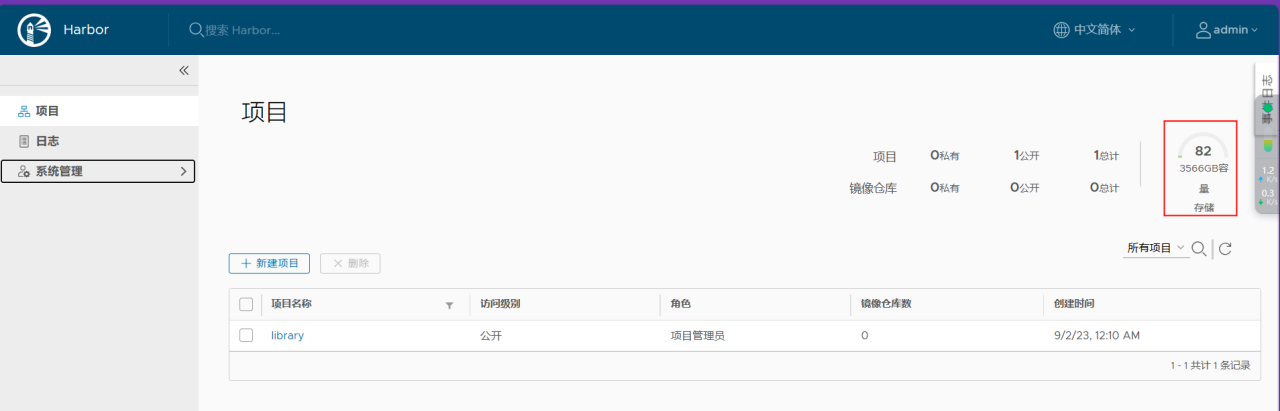
Task: Open the 中文简体 language dropdown
Action: click(1095, 30)
